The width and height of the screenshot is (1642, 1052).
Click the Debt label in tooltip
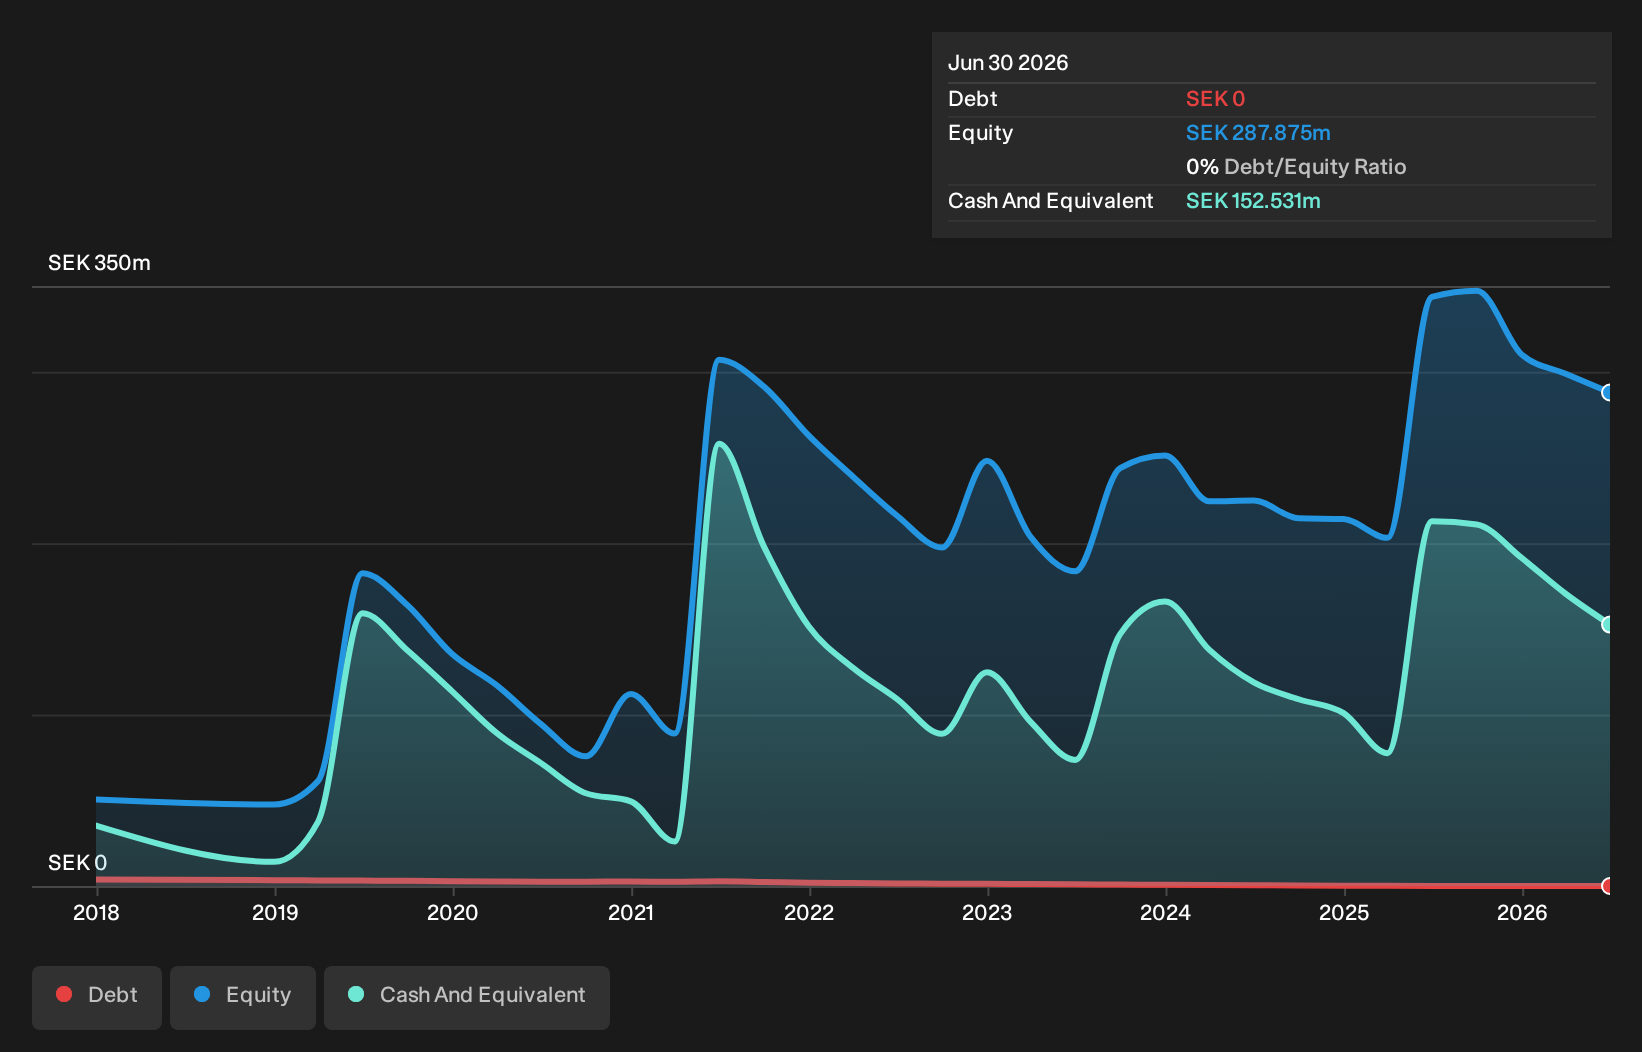[973, 99]
